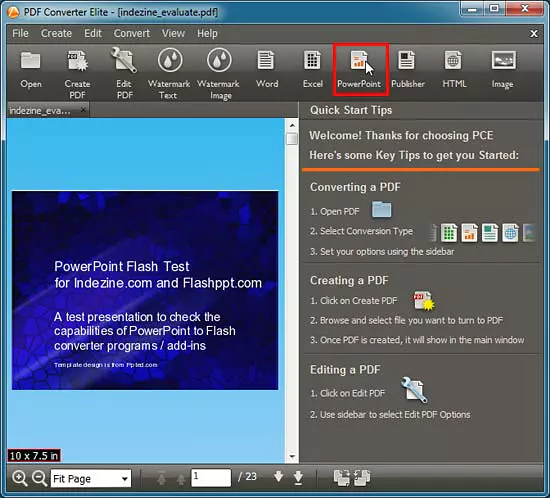The height and width of the screenshot is (498, 550).
Task: Click the green Excel icon in tips
Action: click(449, 233)
